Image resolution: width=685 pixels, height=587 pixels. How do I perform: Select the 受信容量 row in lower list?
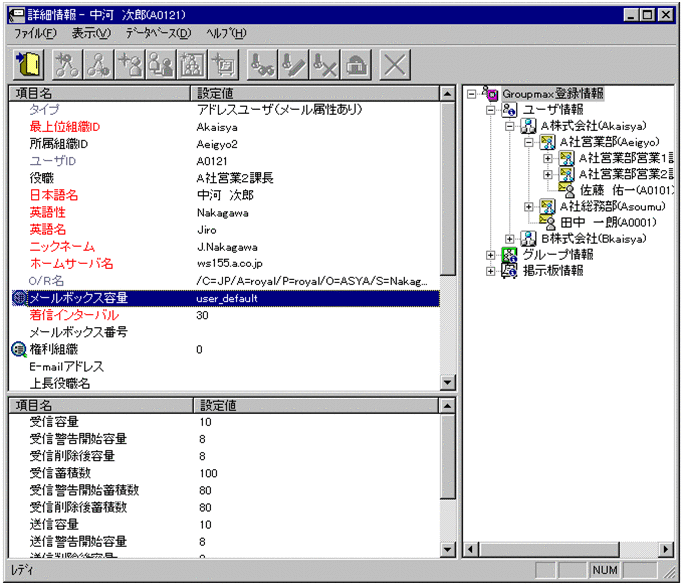click(x=225, y=422)
